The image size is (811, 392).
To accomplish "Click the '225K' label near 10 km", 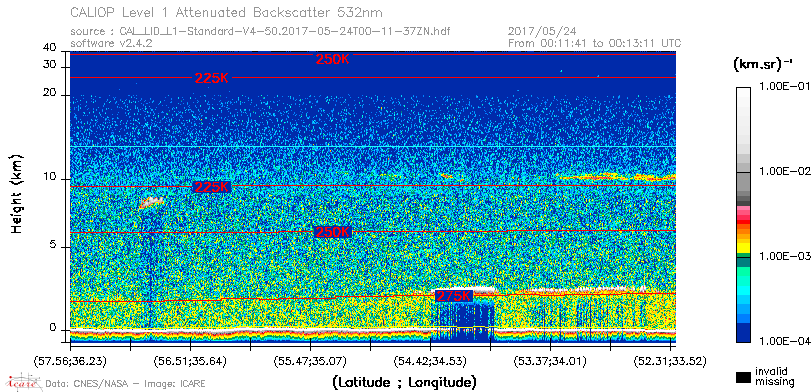I will coord(211,187).
